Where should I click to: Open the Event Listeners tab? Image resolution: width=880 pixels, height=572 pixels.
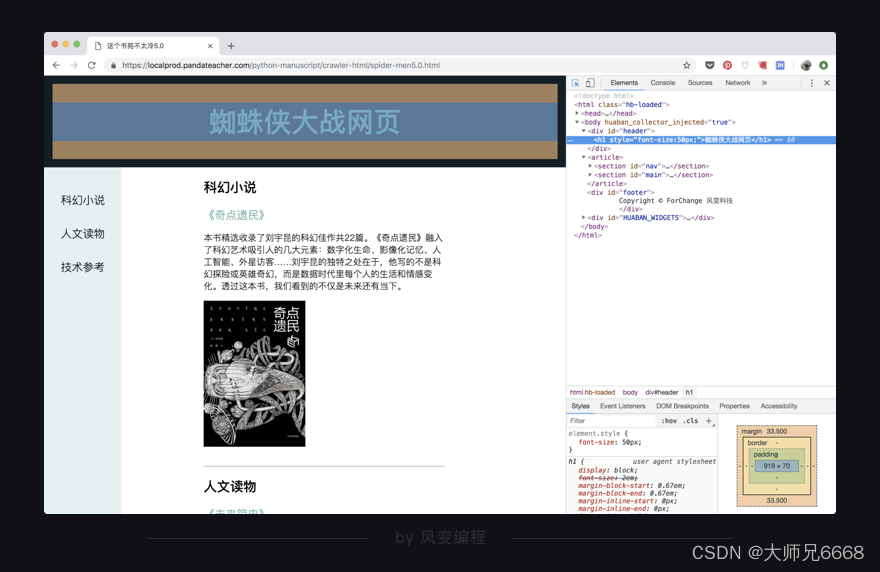(622, 406)
